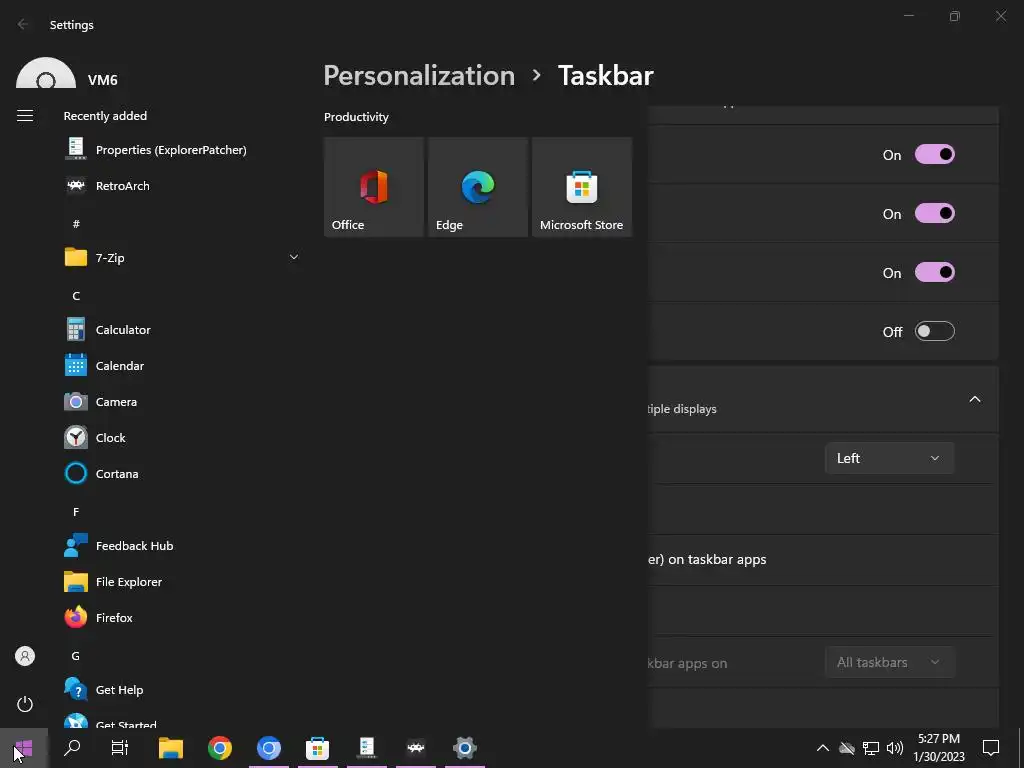Open ExplorerPatcher Properties taskbar icon

(366, 748)
